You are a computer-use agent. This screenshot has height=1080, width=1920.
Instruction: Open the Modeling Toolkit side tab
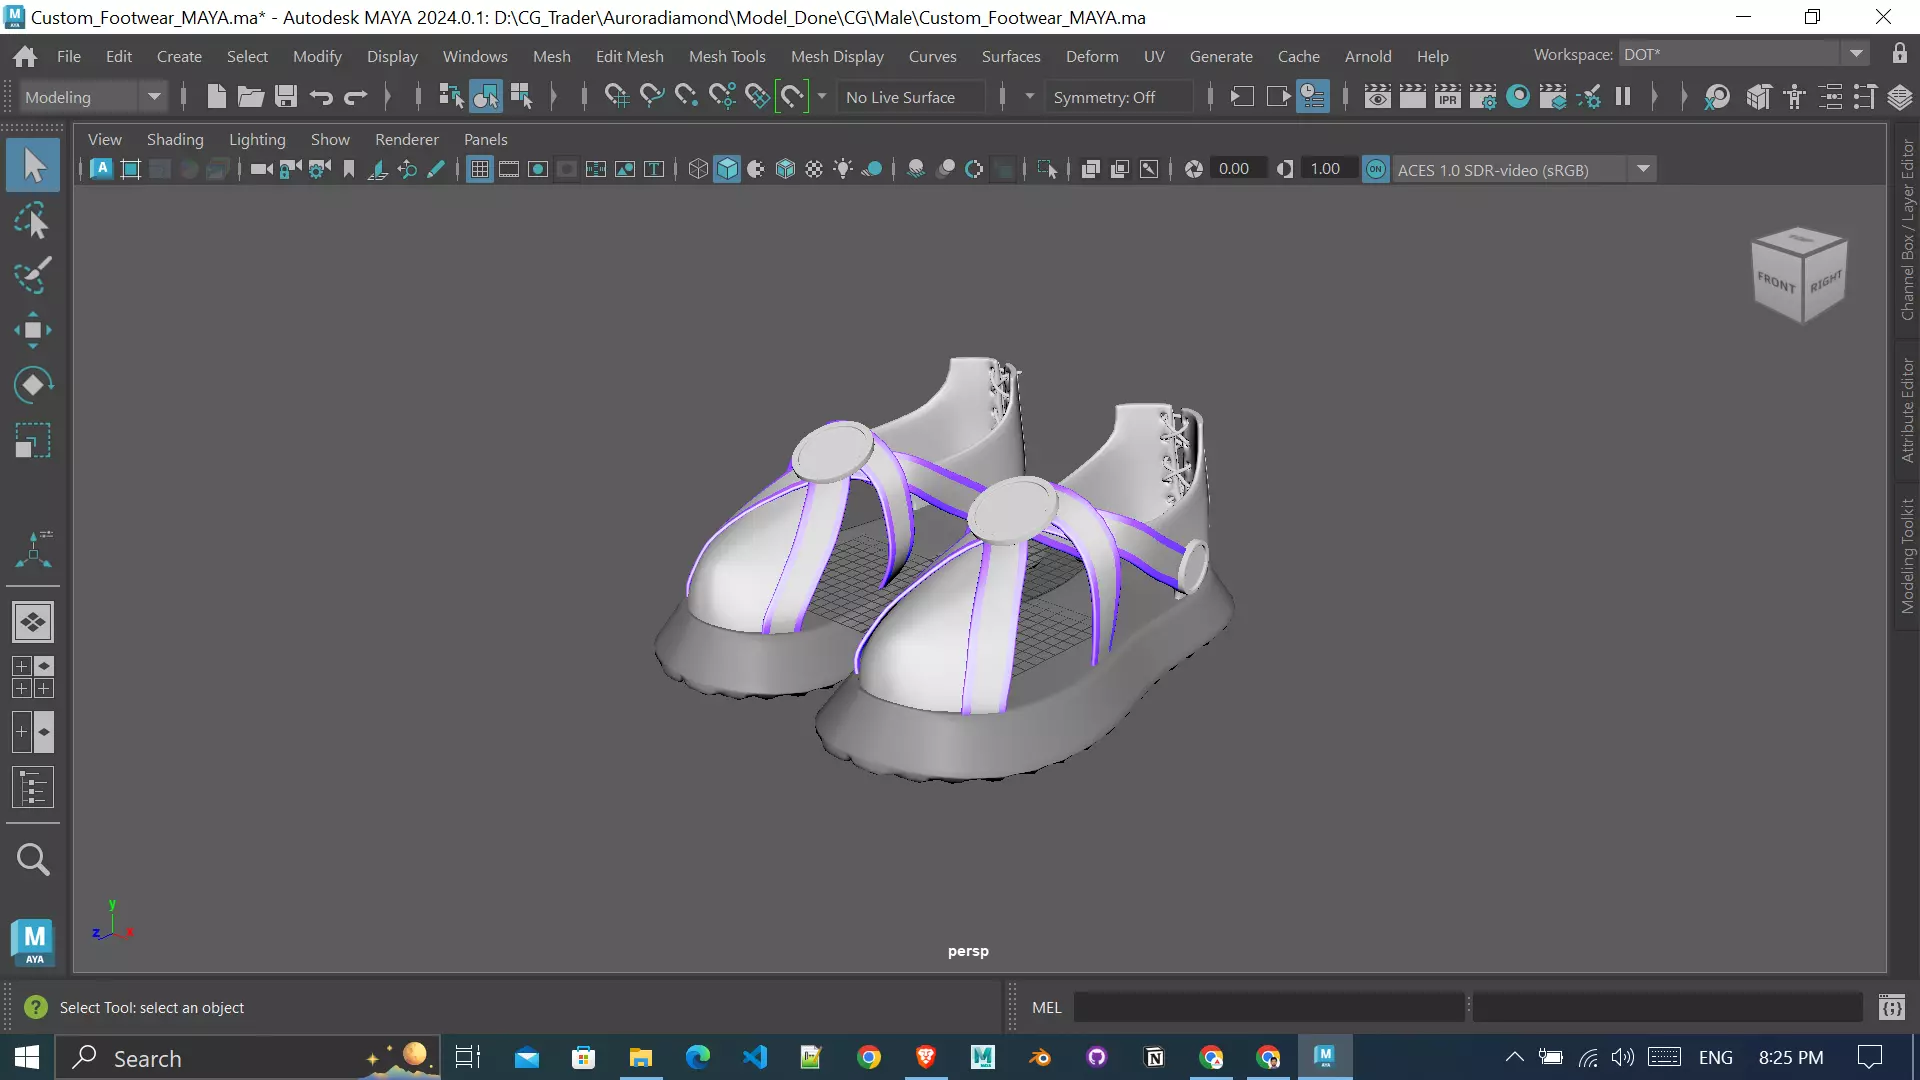1907,556
